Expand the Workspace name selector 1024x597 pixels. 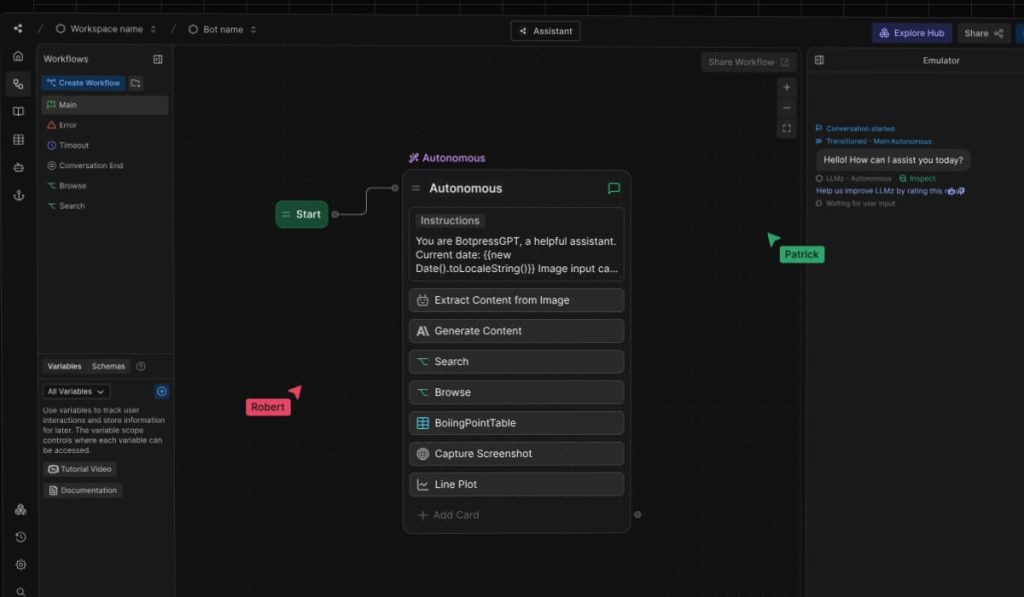pyautogui.click(x=106, y=29)
